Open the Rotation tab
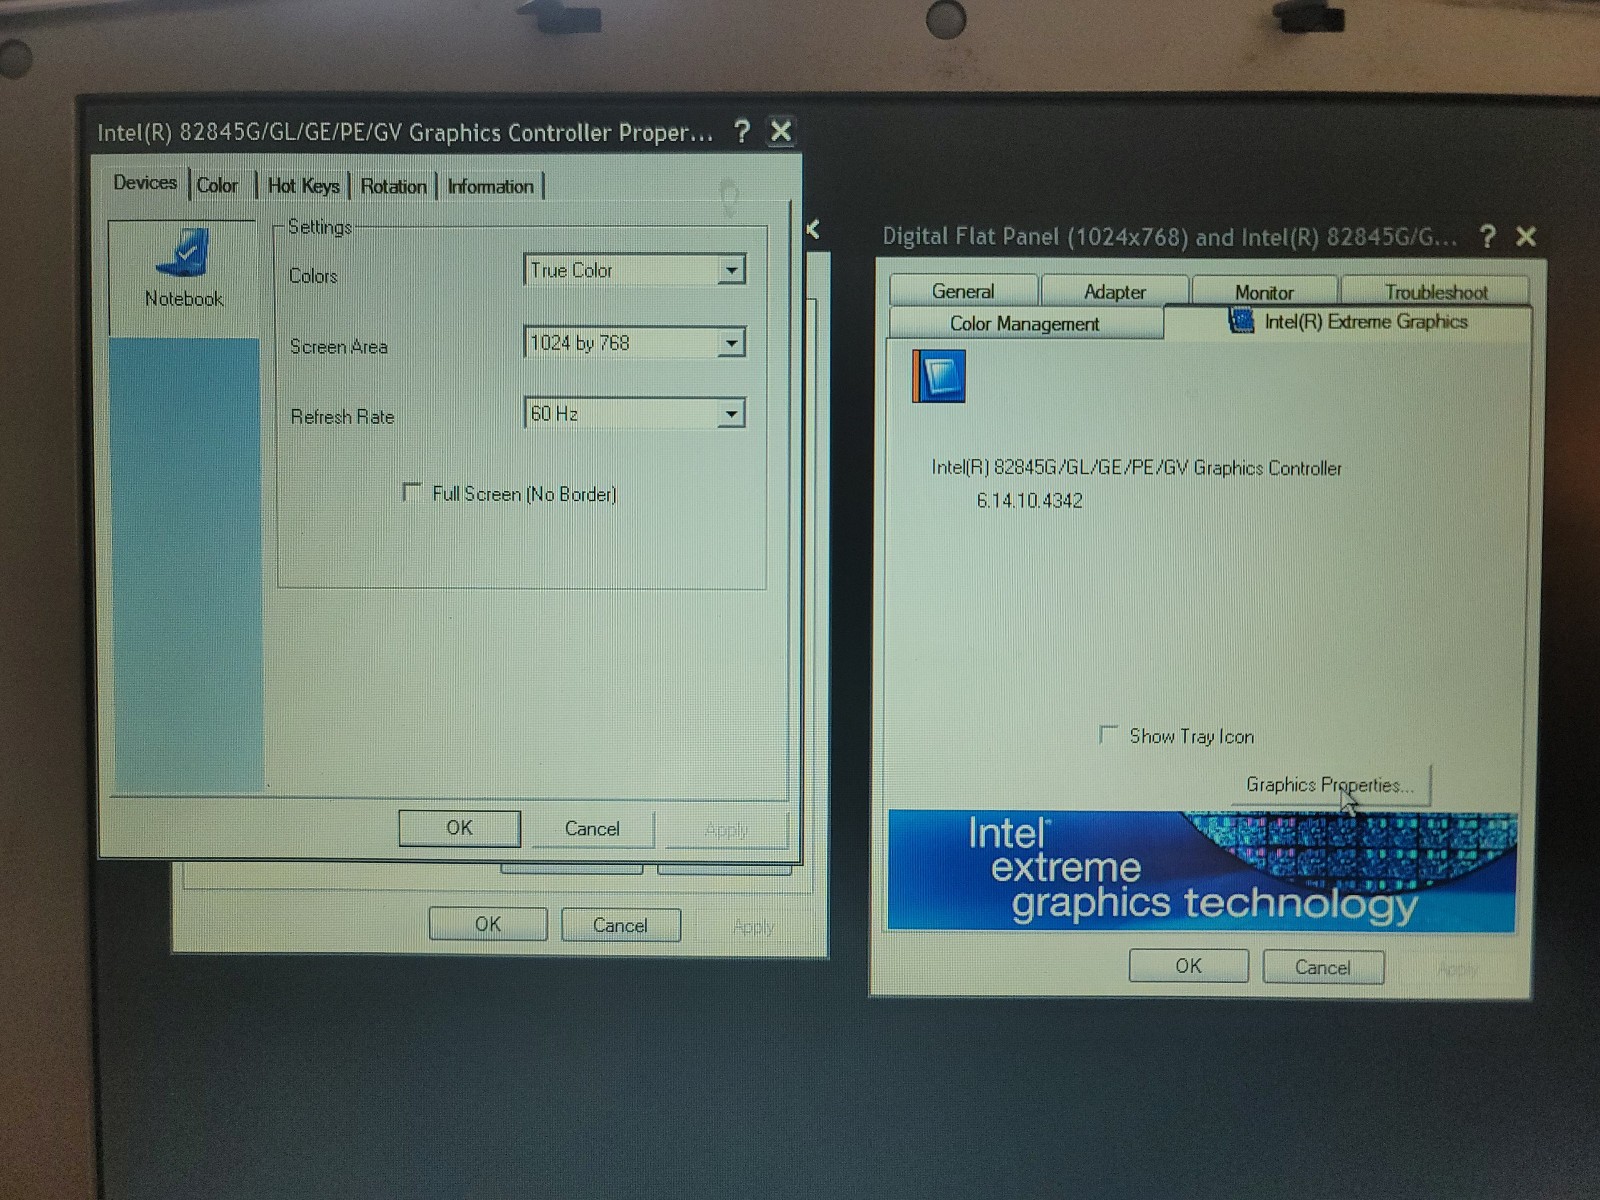Viewport: 1600px width, 1200px height. (393, 186)
